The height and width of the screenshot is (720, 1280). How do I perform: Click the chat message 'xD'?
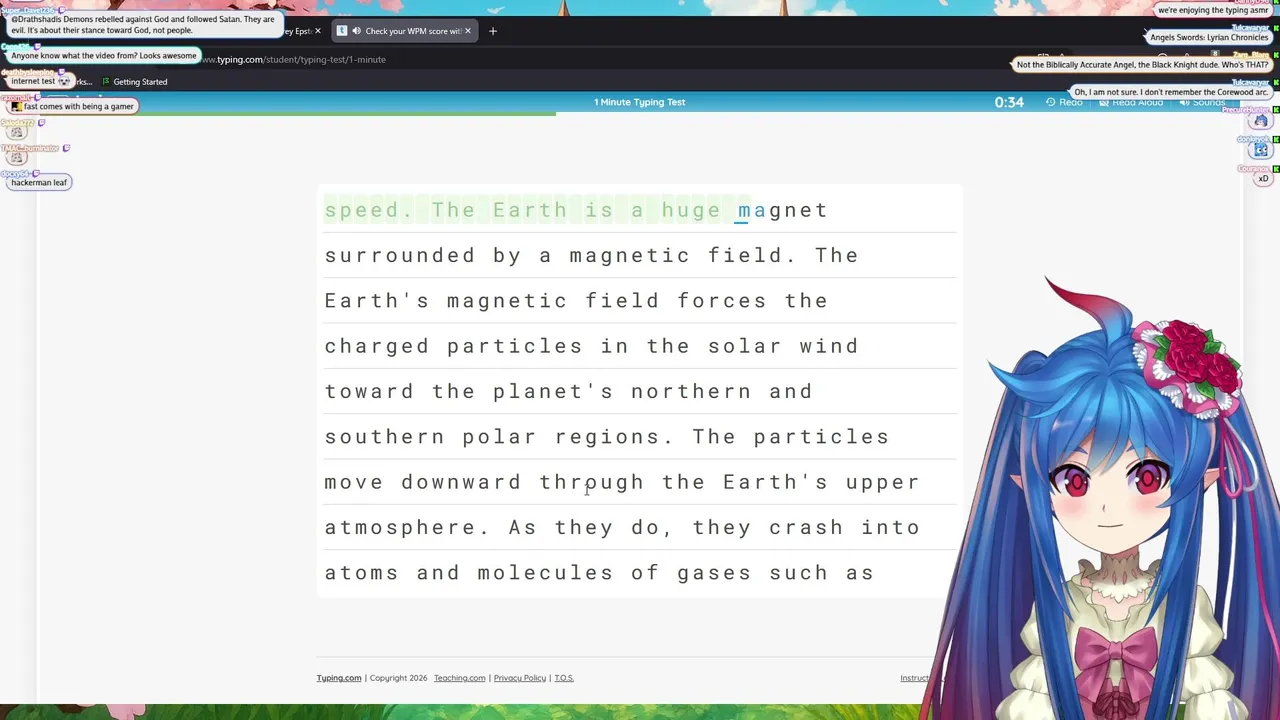[1263, 178]
